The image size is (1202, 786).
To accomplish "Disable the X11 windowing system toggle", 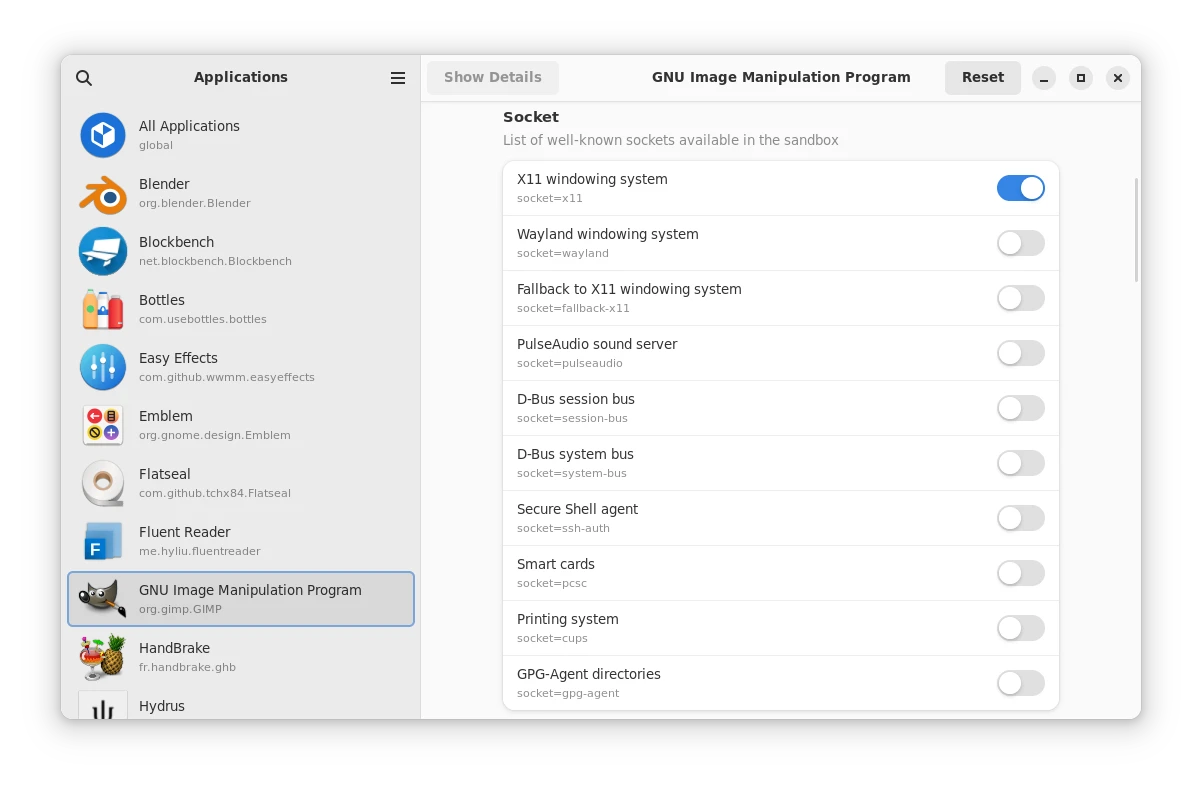I will click(1020, 188).
